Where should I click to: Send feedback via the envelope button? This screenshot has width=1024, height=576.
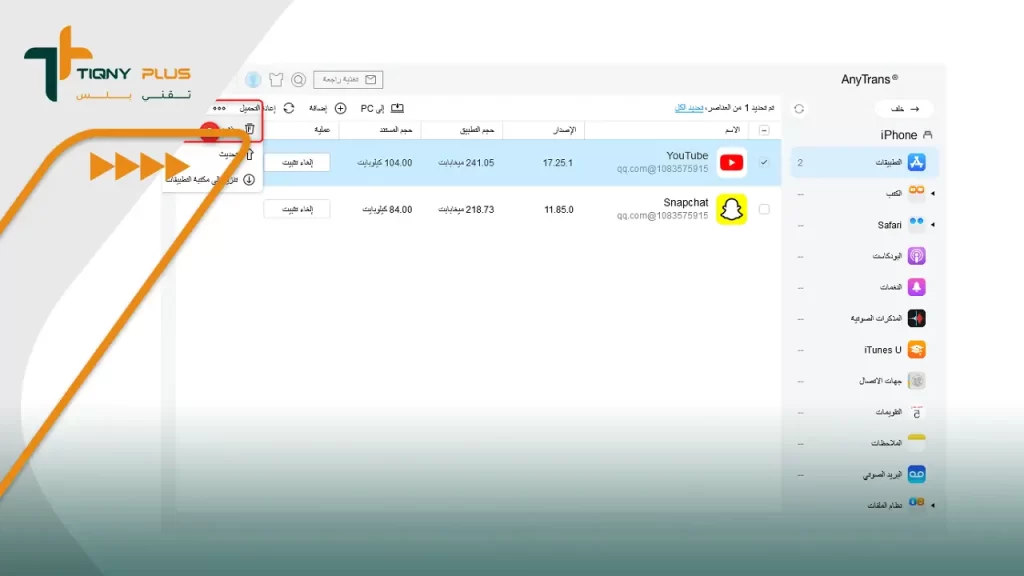pos(348,80)
